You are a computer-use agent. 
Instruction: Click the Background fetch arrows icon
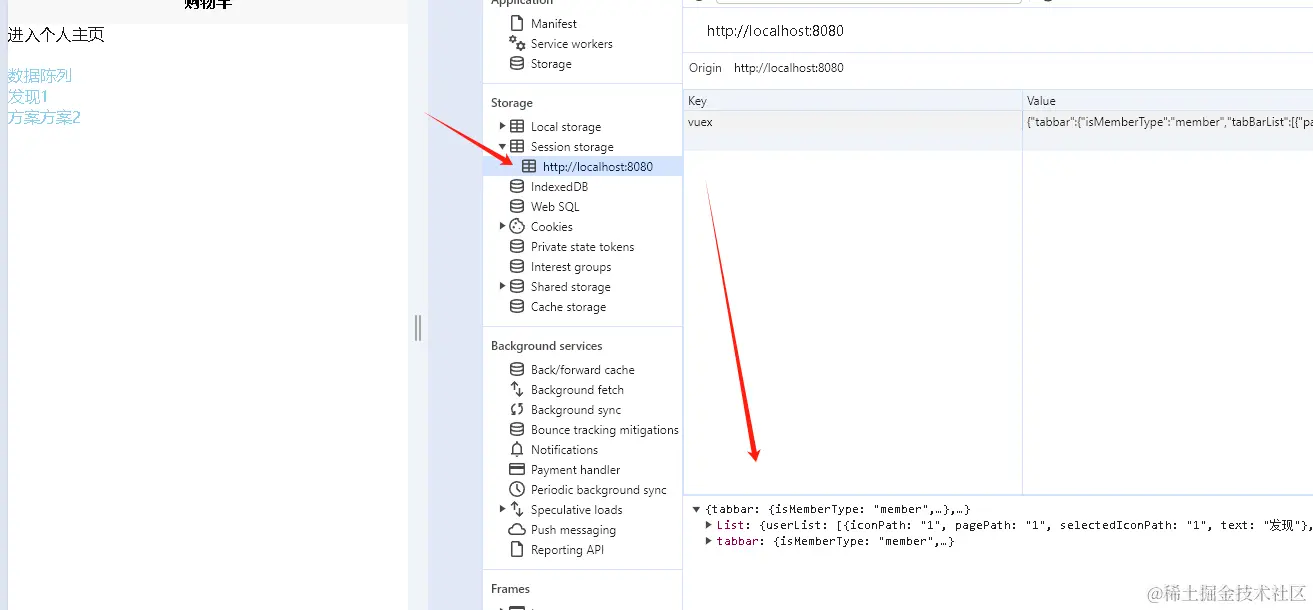(x=517, y=389)
